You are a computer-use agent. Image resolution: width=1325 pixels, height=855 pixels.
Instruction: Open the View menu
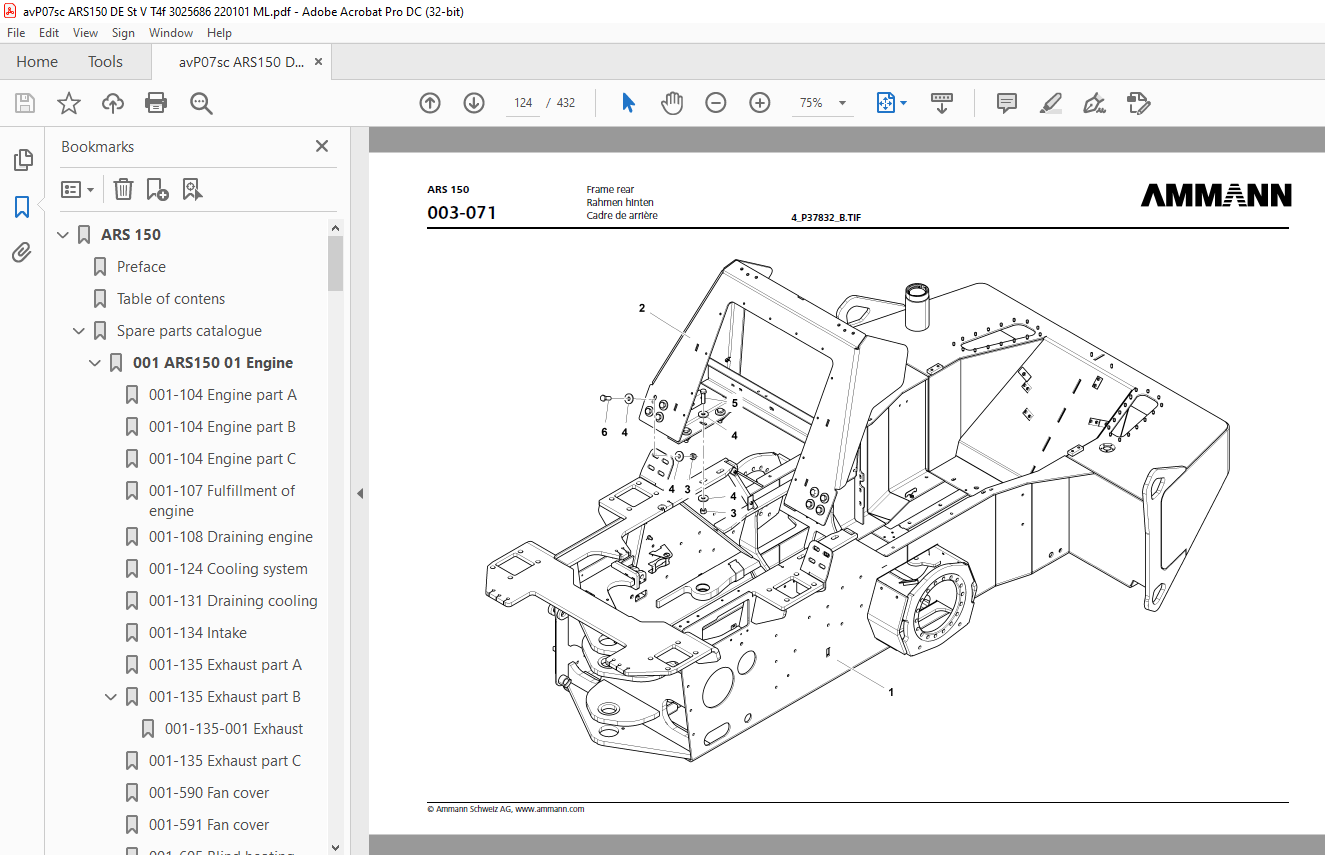pyautogui.click(x=85, y=33)
